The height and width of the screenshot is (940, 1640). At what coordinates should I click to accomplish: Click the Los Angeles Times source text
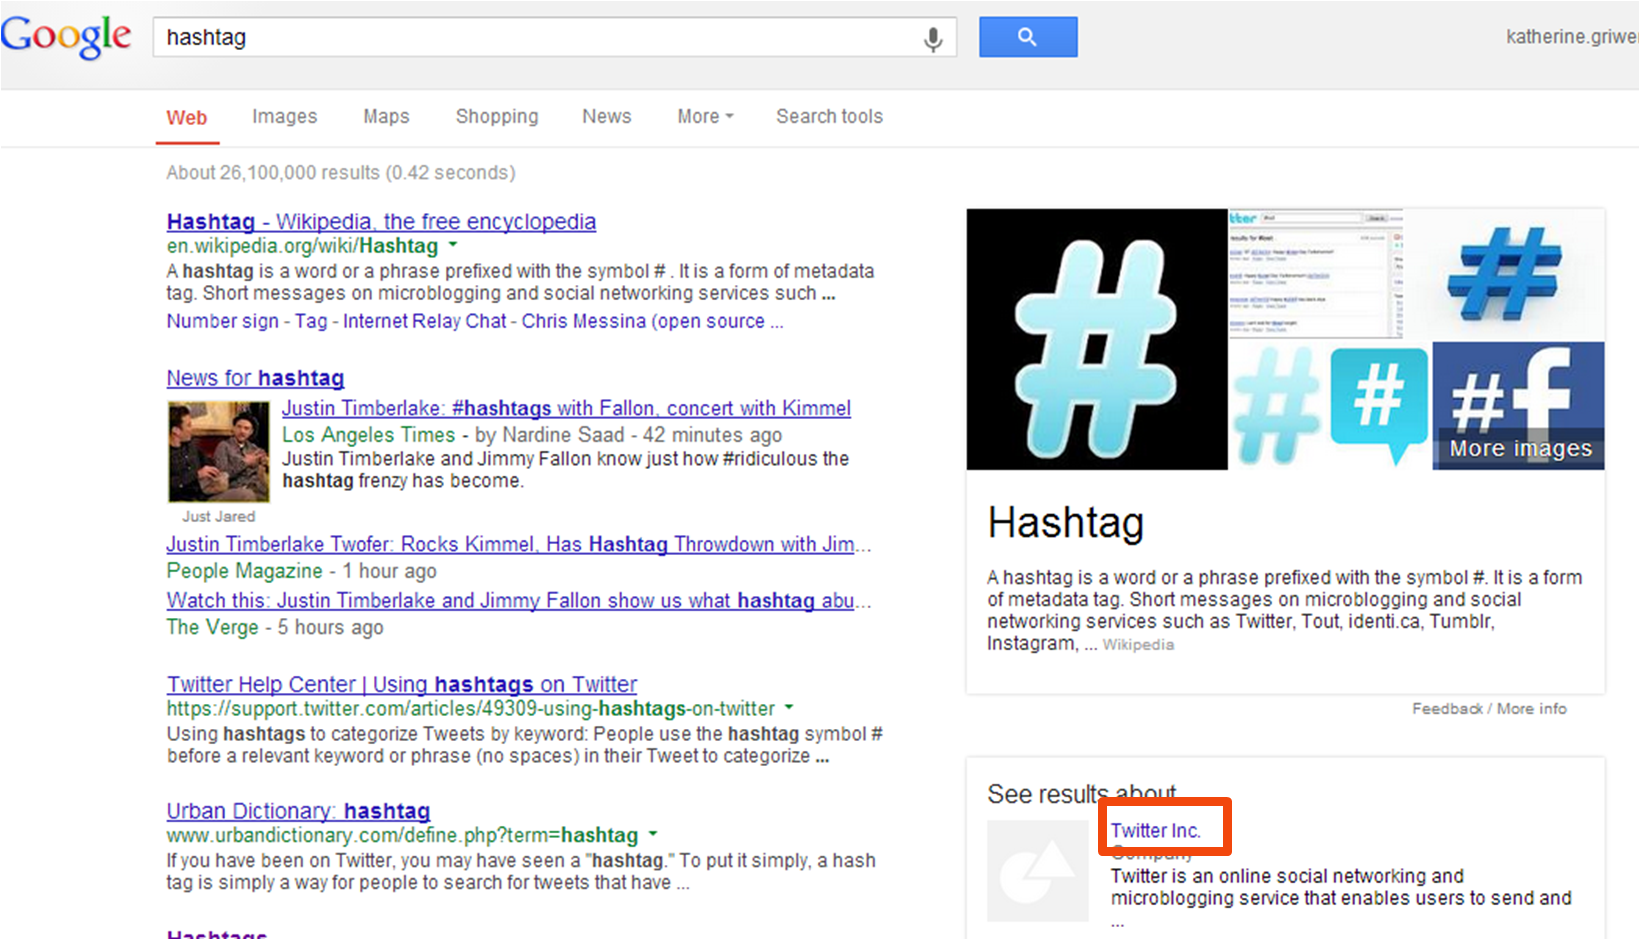(x=368, y=435)
